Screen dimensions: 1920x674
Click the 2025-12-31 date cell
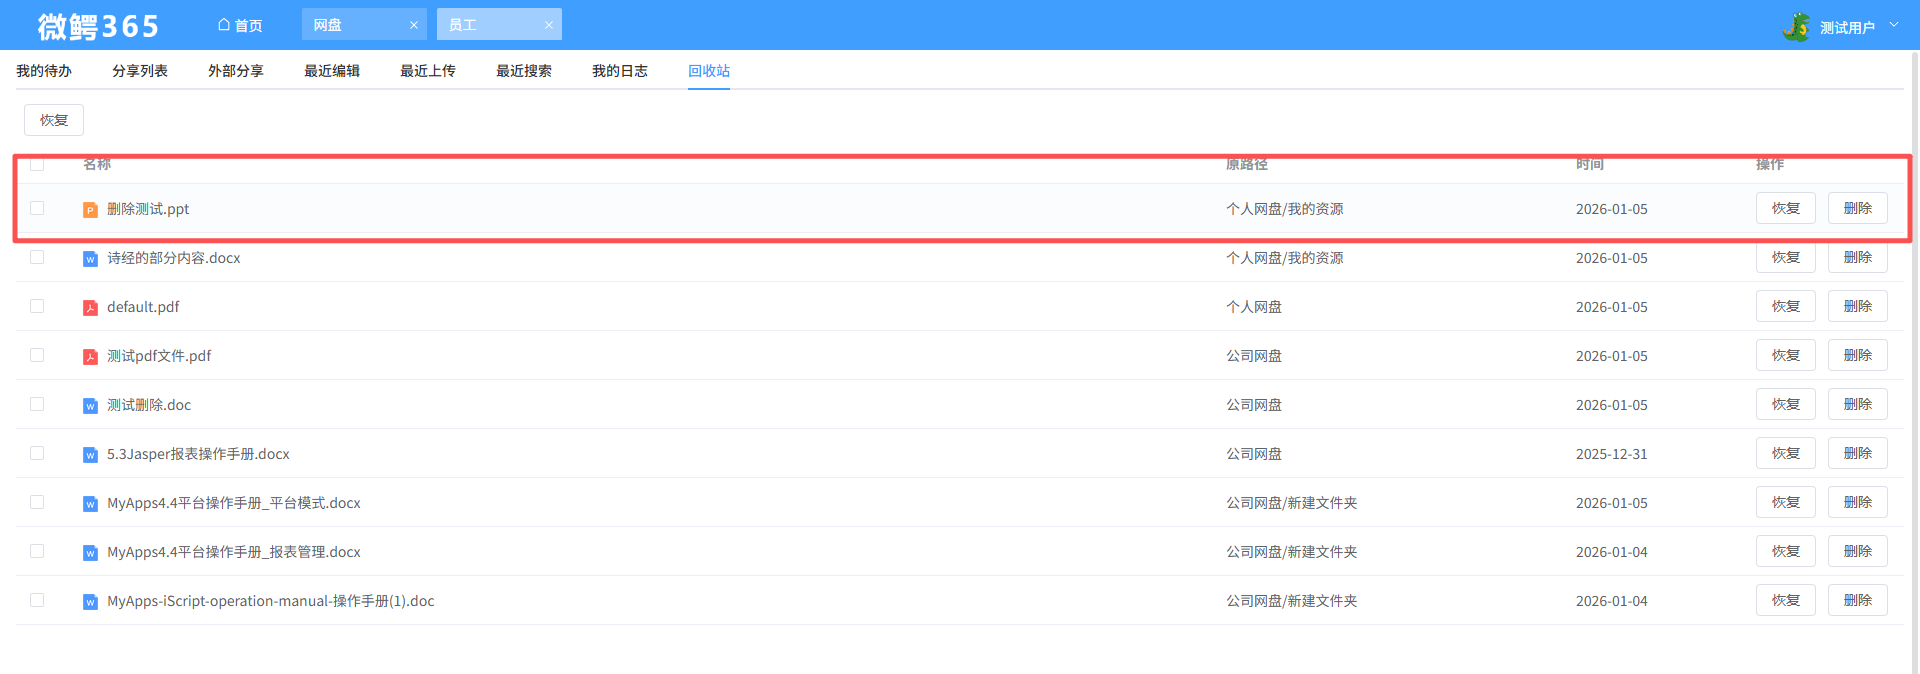[x=1611, y=454]
